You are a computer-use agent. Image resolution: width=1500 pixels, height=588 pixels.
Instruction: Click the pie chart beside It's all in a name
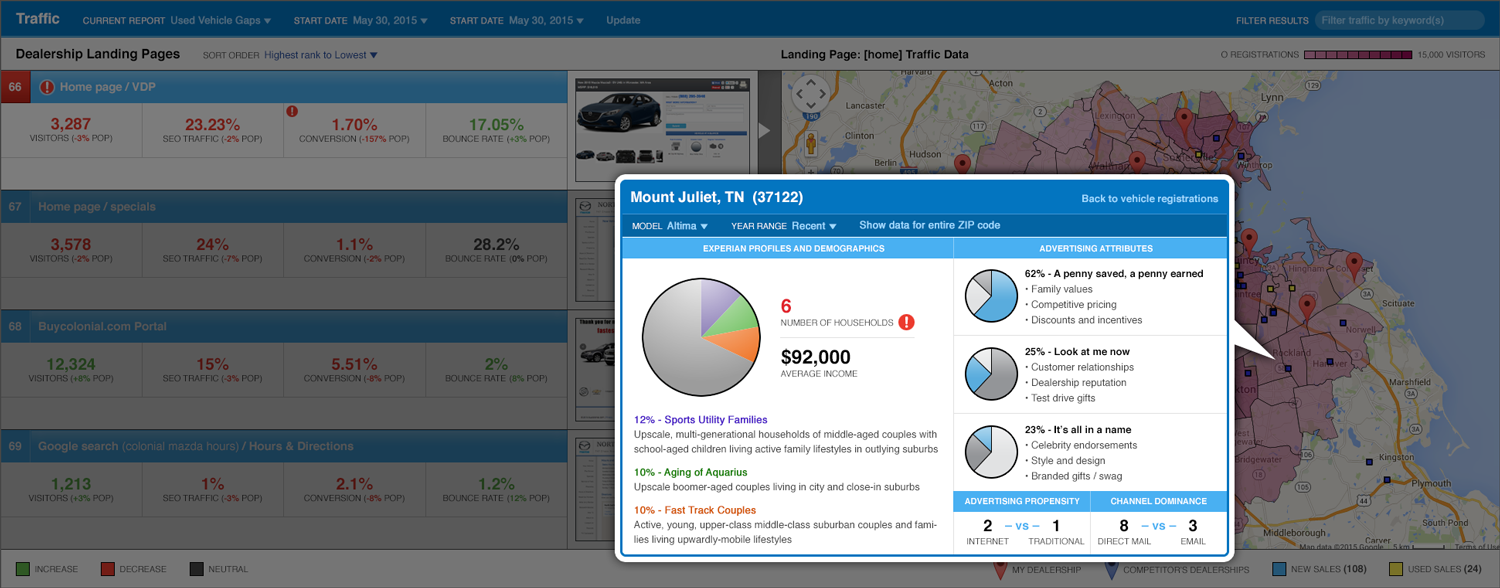(x=991, y=452)
